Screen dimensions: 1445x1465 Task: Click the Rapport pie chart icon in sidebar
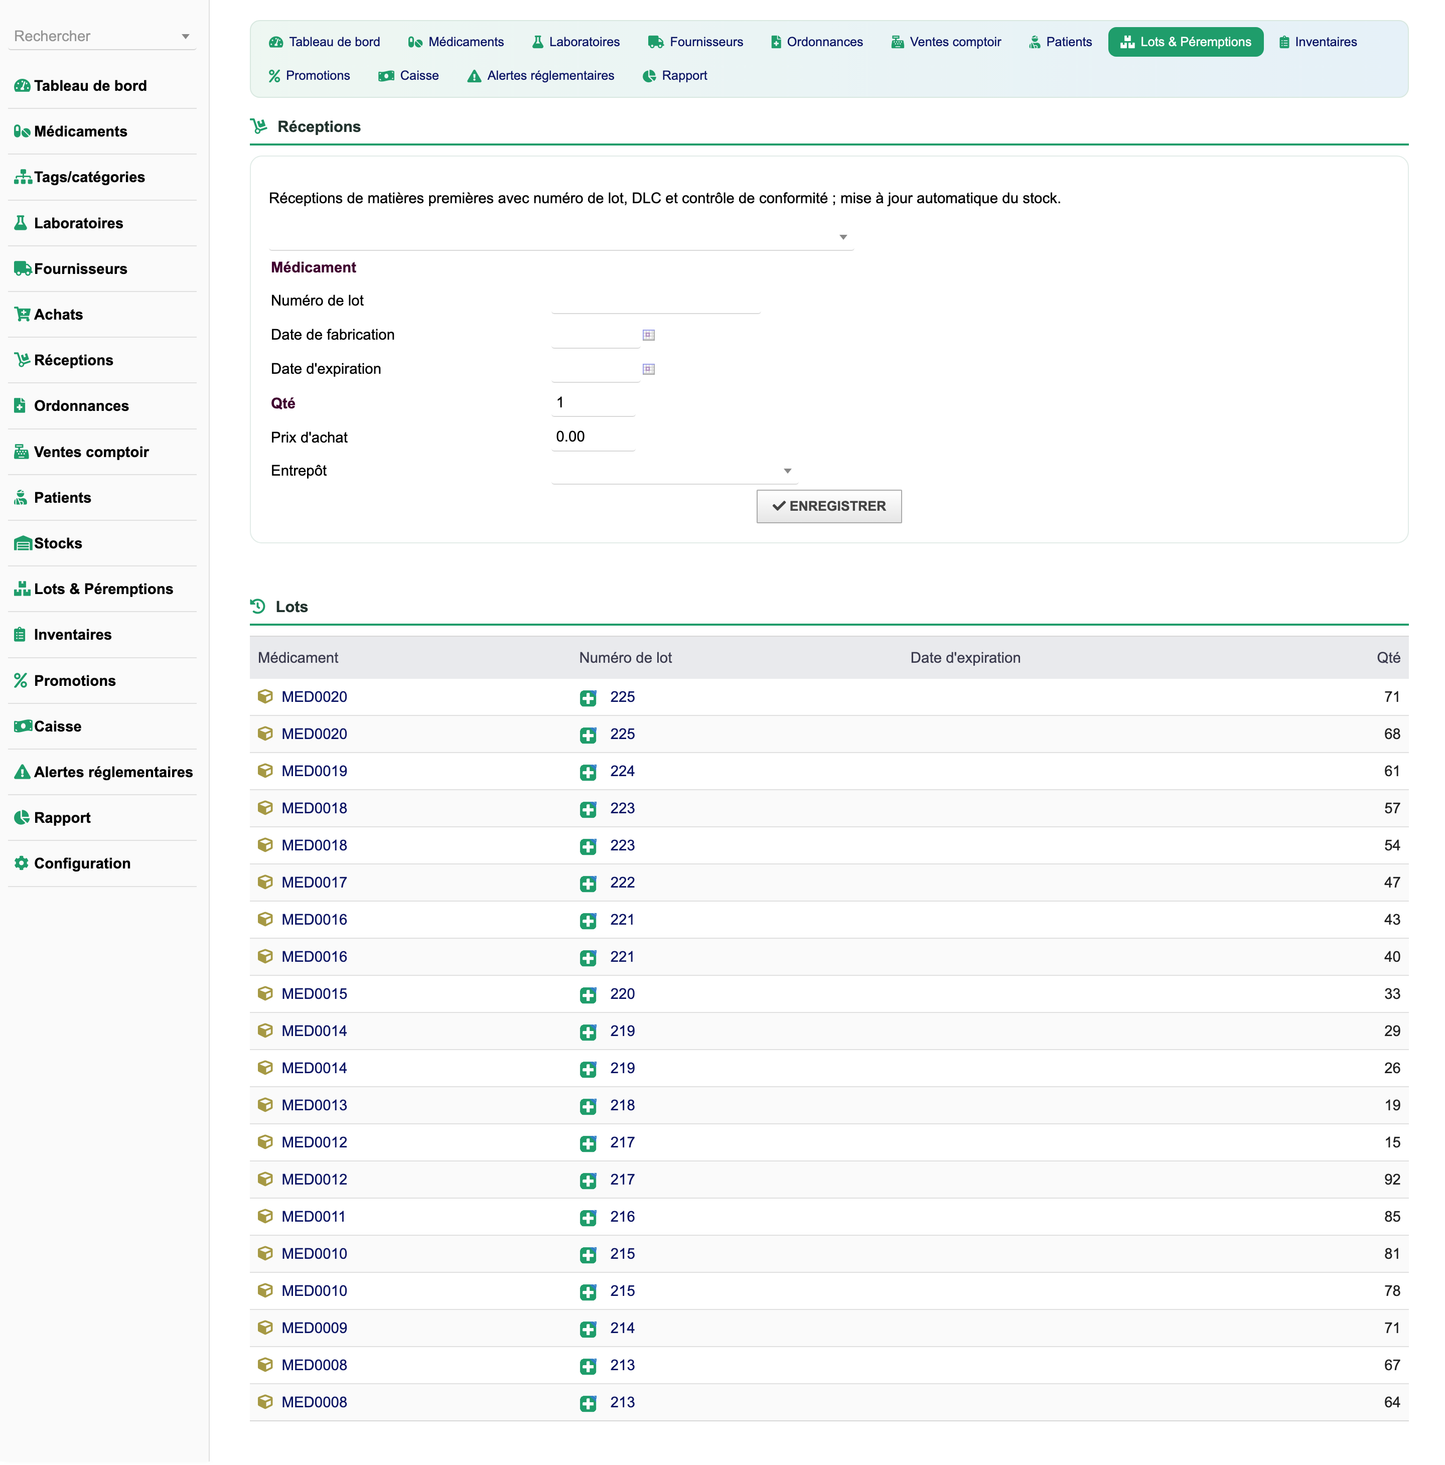(x=22, y=818)
